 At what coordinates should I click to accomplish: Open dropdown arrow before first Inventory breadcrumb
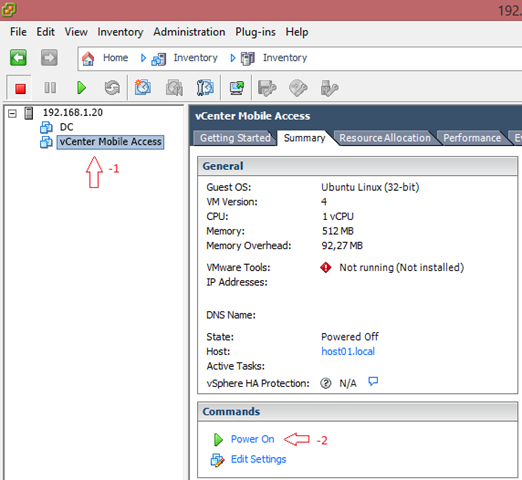point(143,58)
